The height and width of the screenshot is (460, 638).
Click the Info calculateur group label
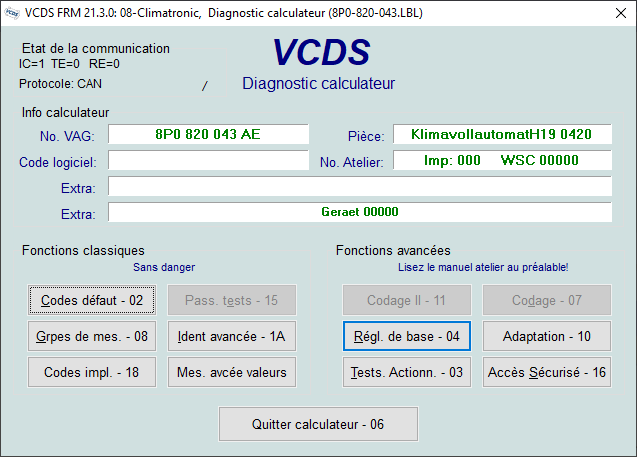pyautogui.click(x=66, y=113)
